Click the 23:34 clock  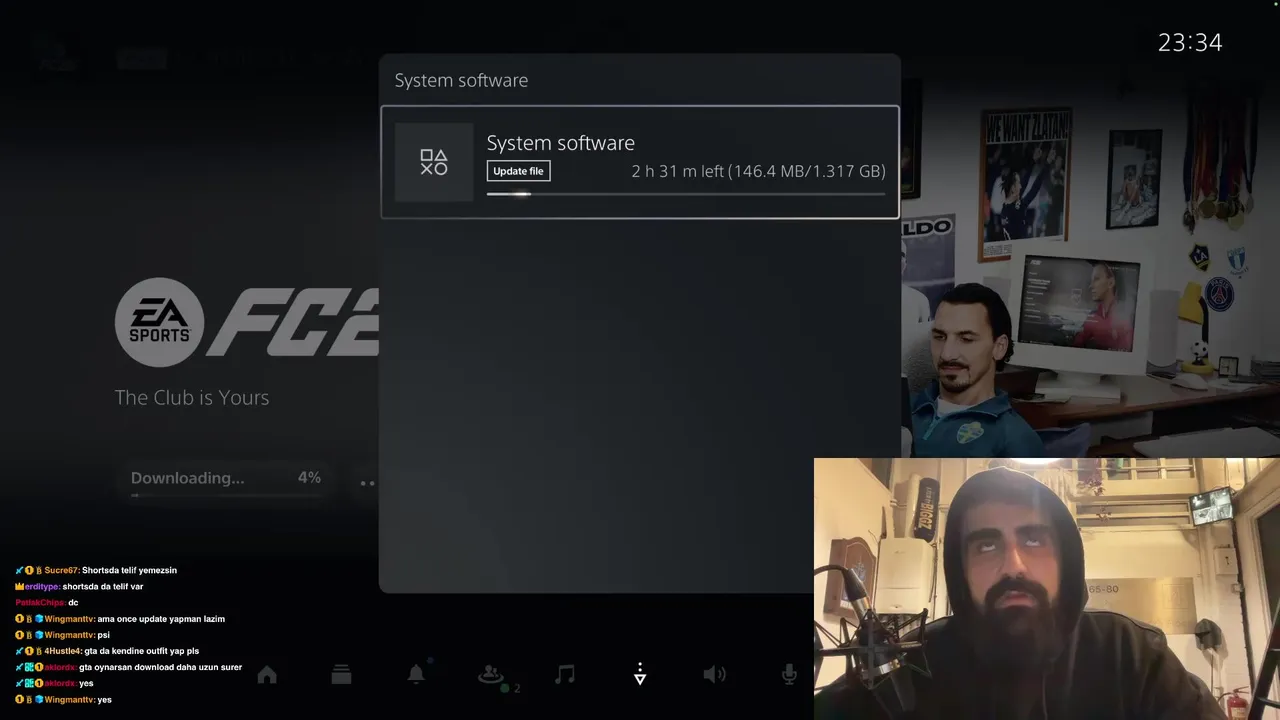tap(1190, 42)
